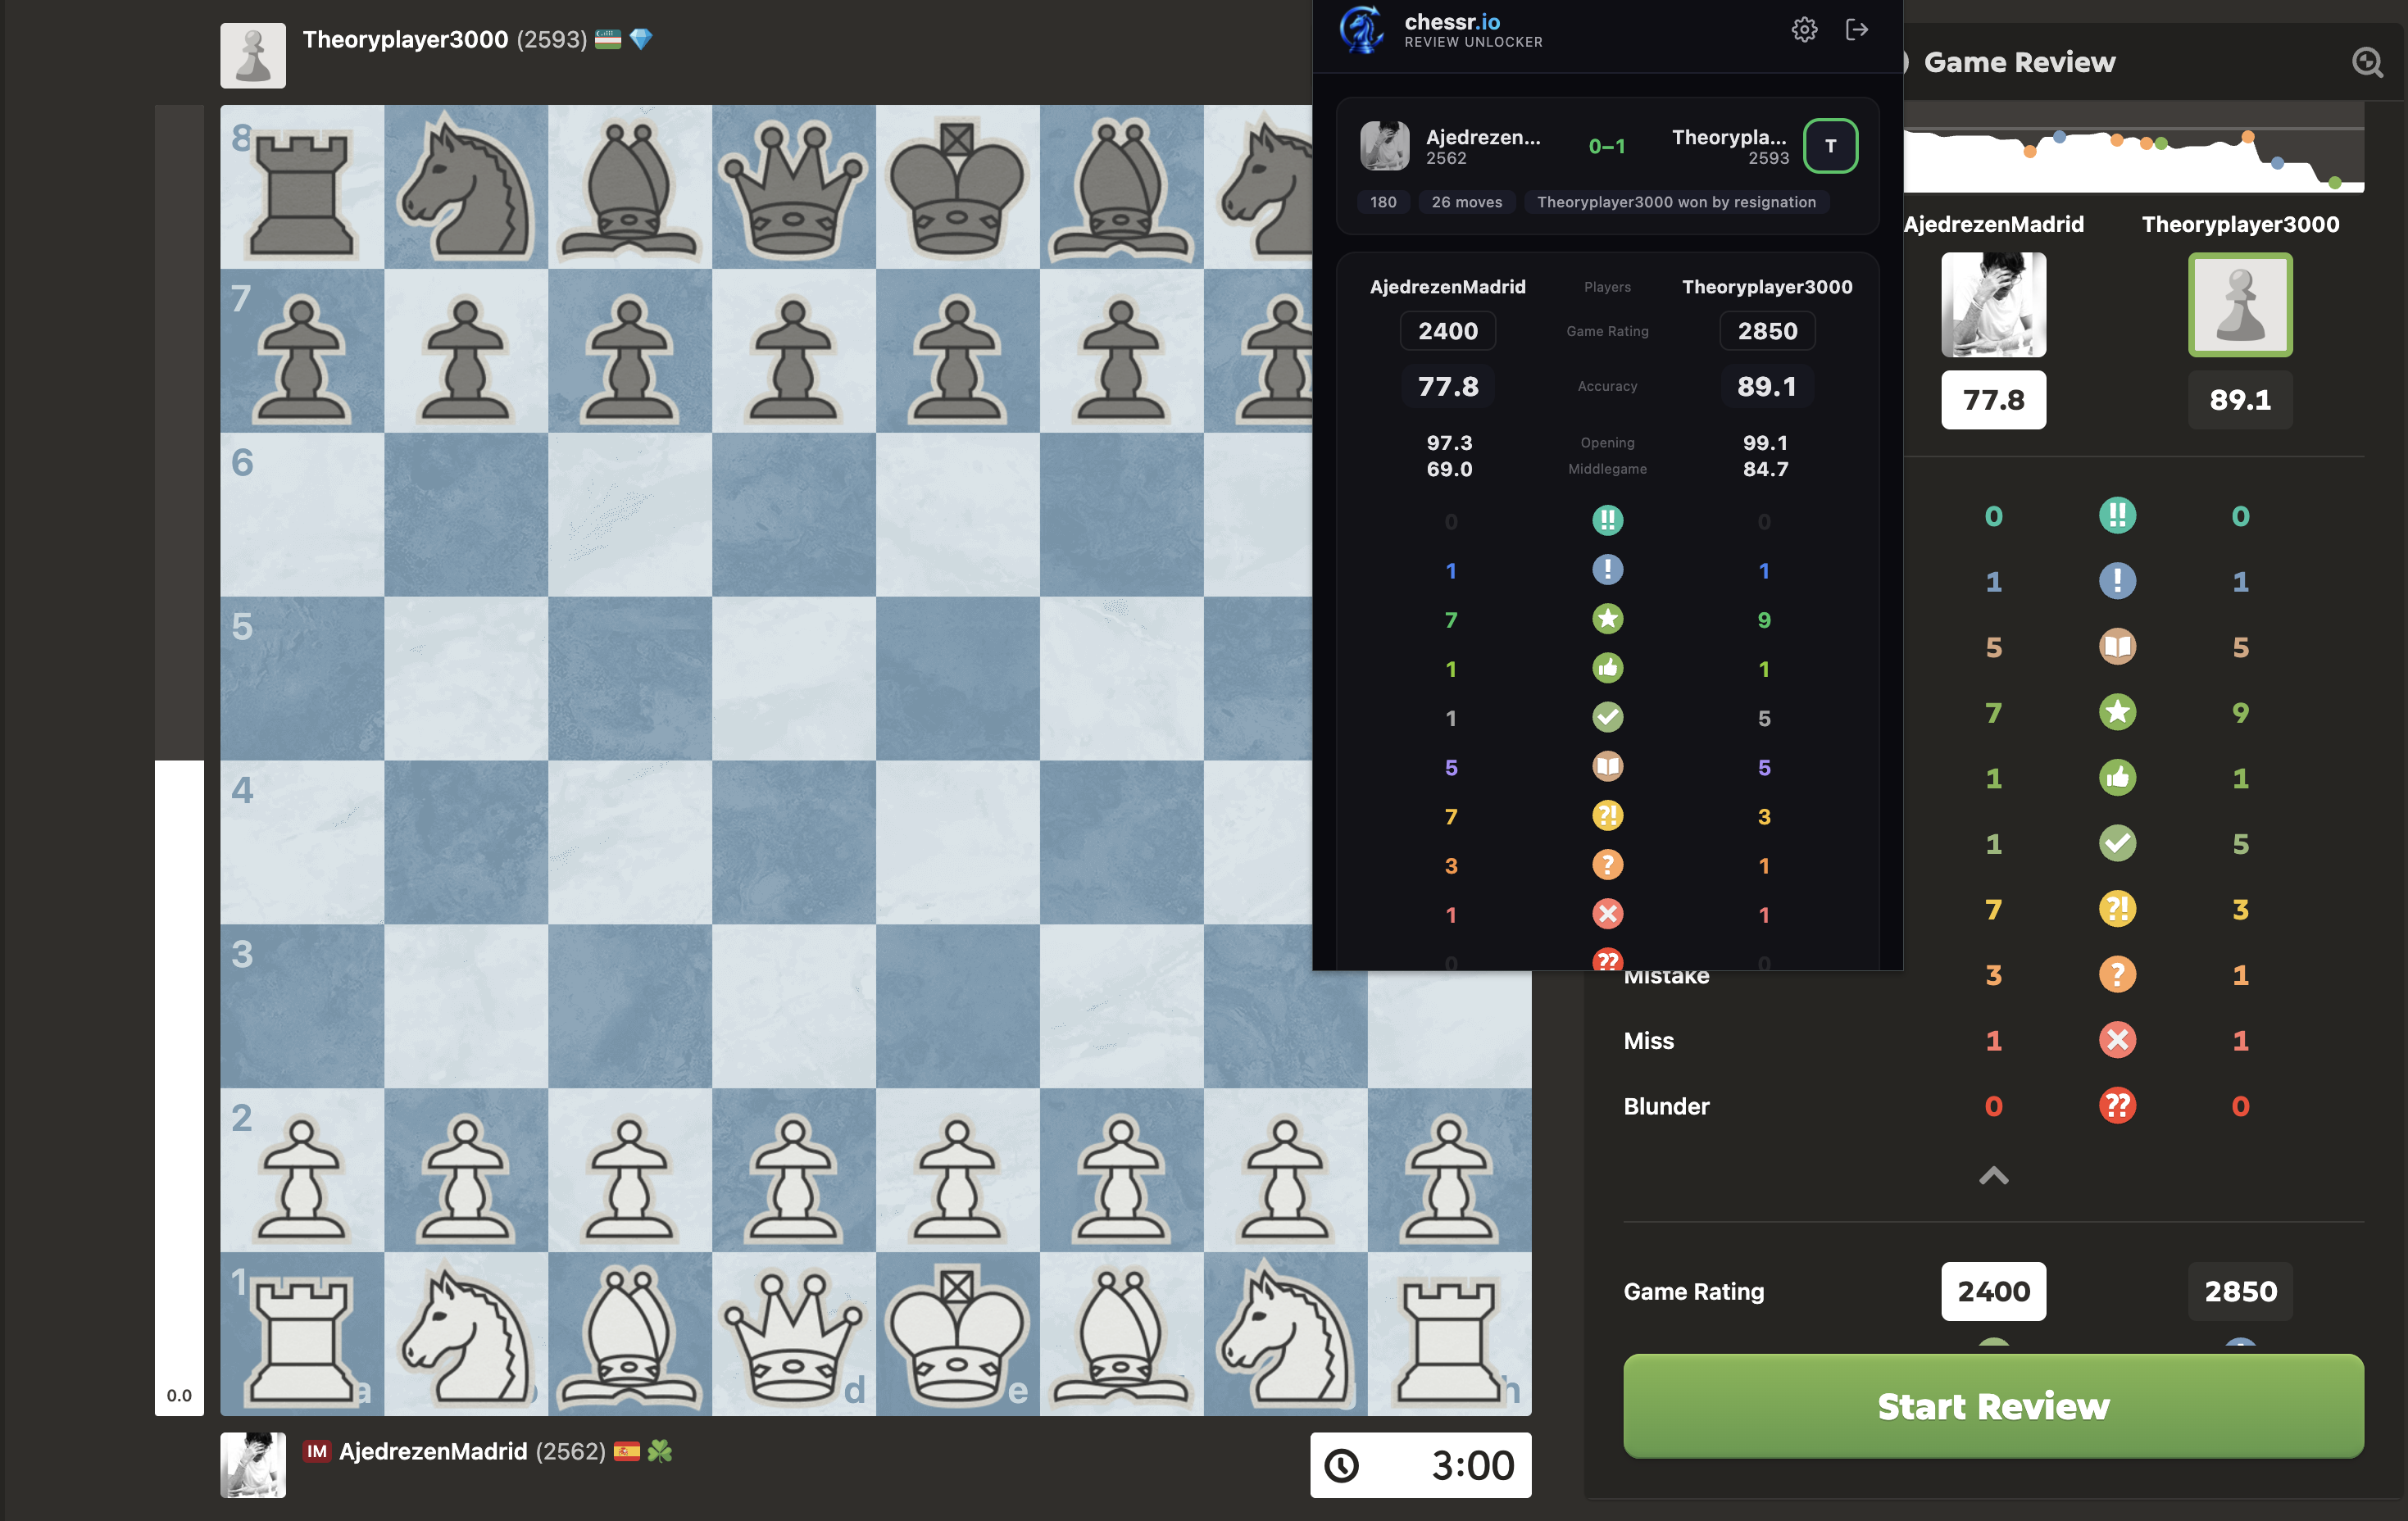Click the IM title badge
Screen dimensions: 2408x1521
tap(317, 1451)
